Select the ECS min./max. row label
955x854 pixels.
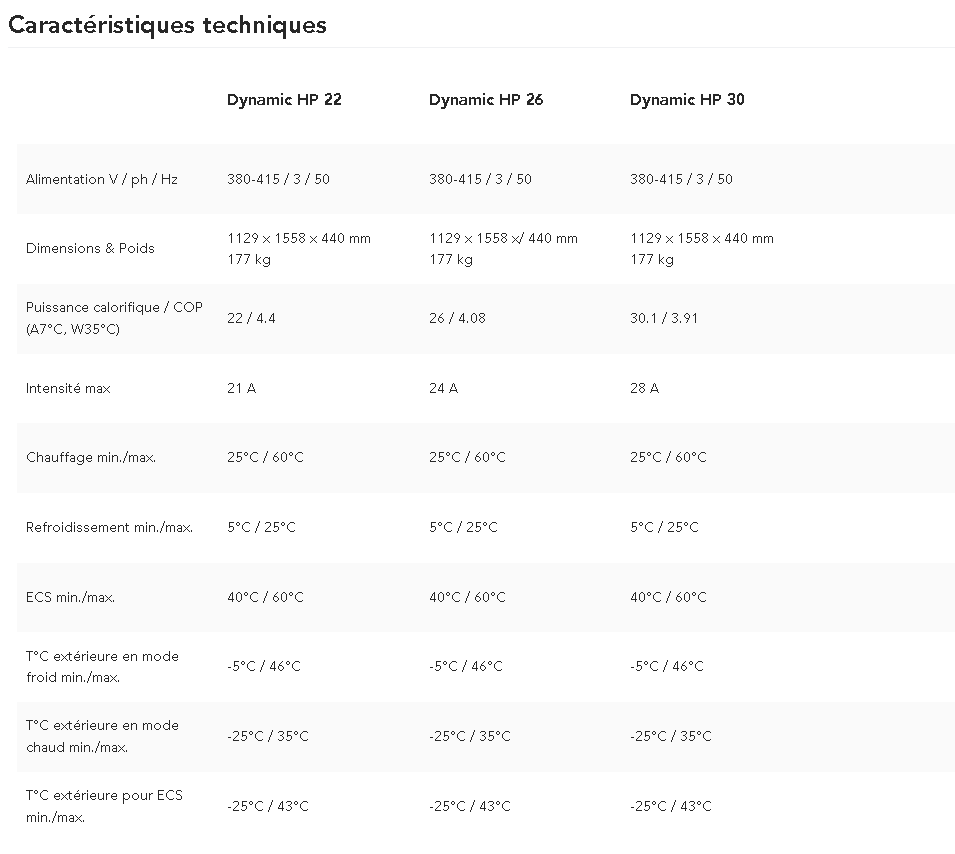[70, 597]
